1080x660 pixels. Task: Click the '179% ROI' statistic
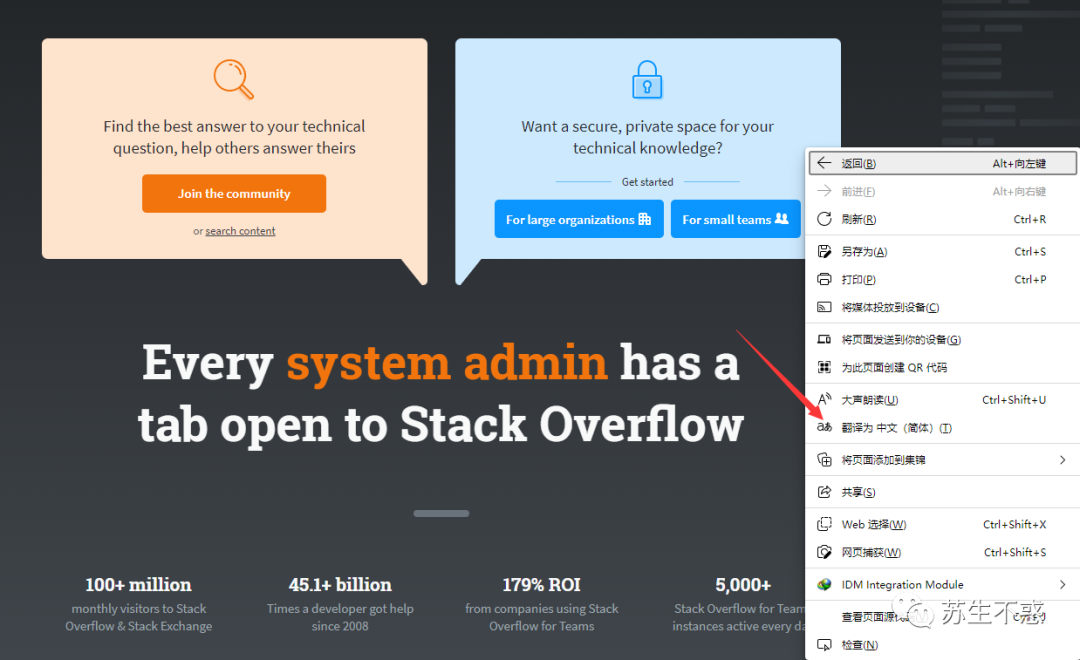541,584
